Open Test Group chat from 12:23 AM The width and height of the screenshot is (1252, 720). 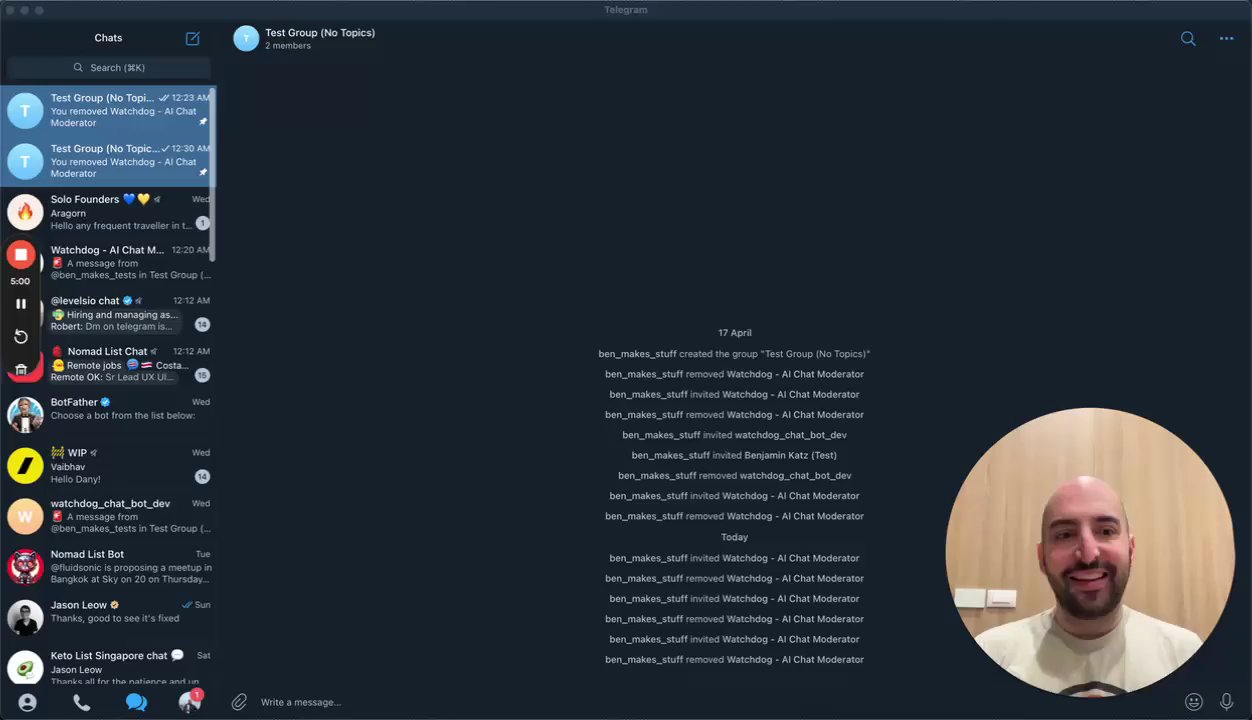point(108,111)
